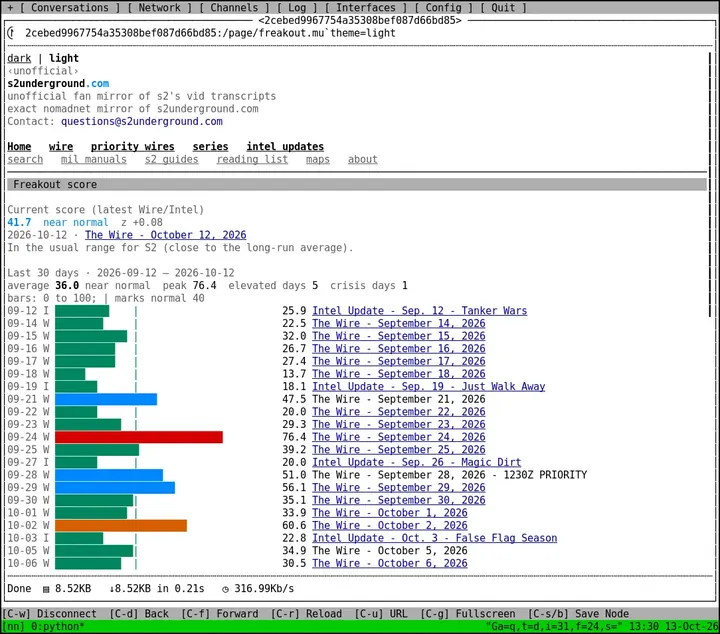
Task: Click the orange 10-02 elevated bar
Action: [x=121, y=525]
